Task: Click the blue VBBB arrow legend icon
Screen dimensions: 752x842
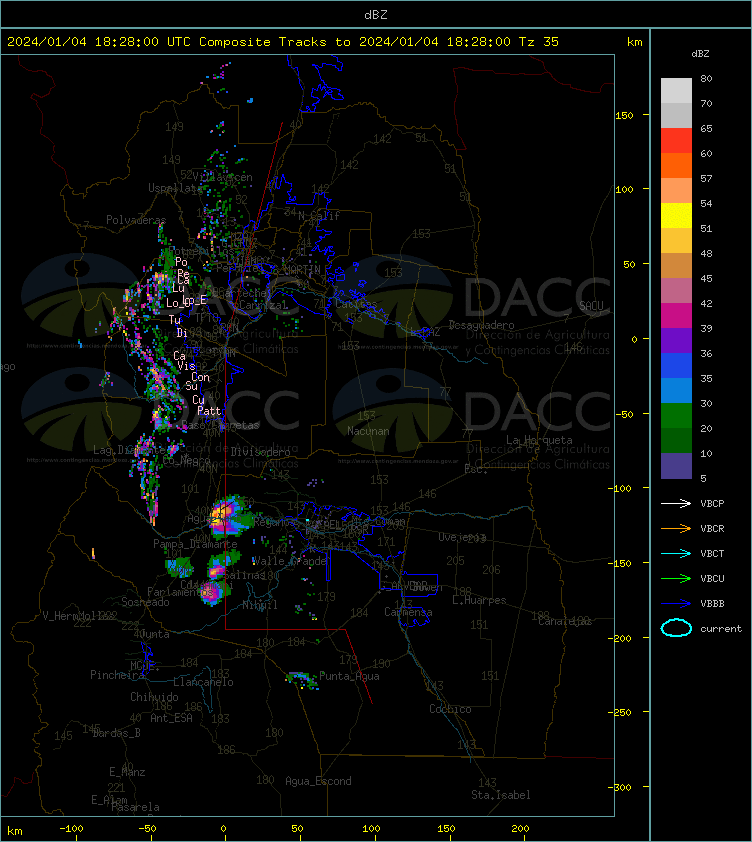Action: click(676, 604)
